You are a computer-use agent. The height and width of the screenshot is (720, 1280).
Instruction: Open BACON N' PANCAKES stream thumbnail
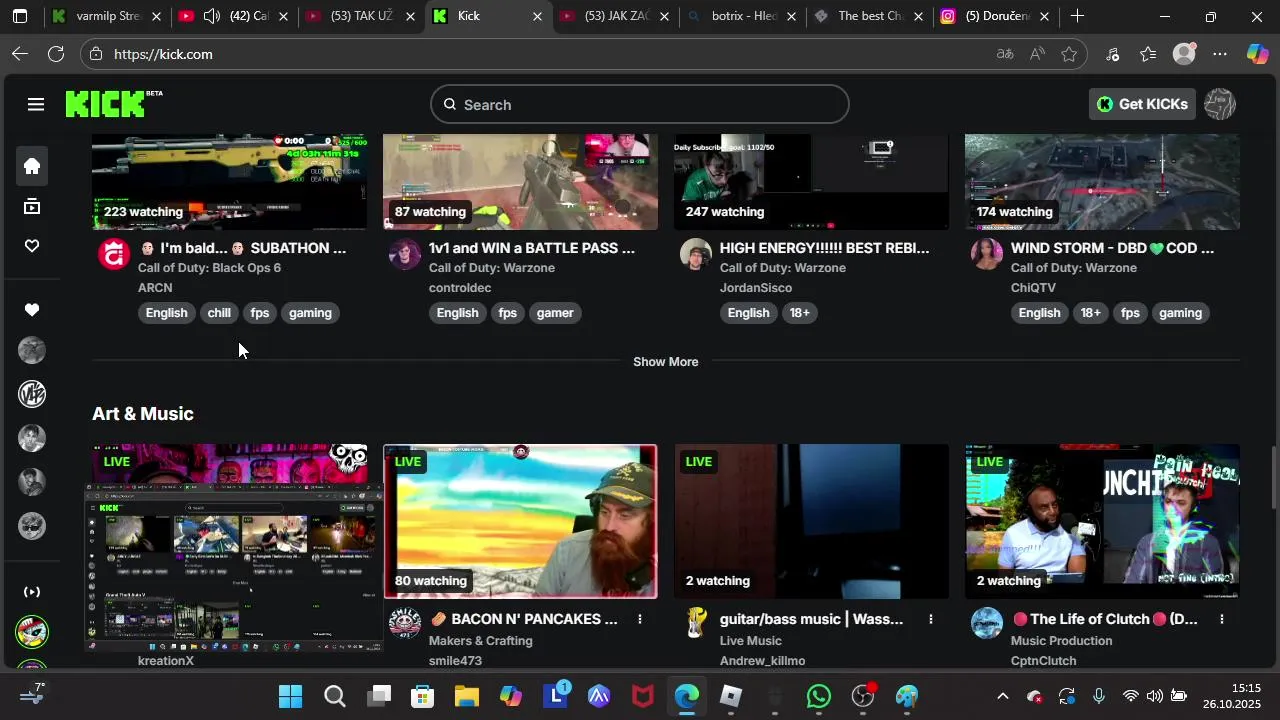[x=520, y=521]
